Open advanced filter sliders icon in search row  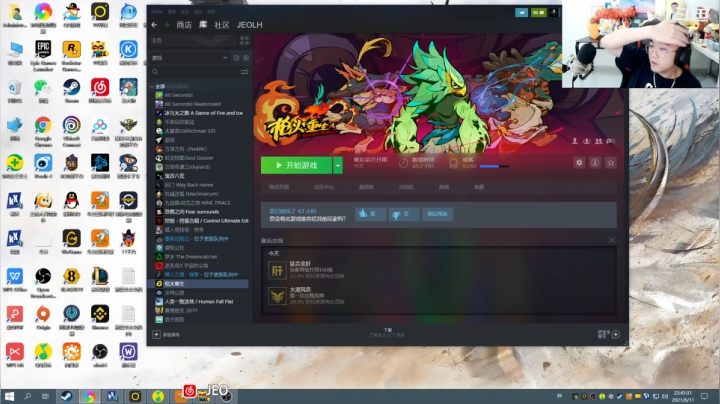(x=244, y=72)
